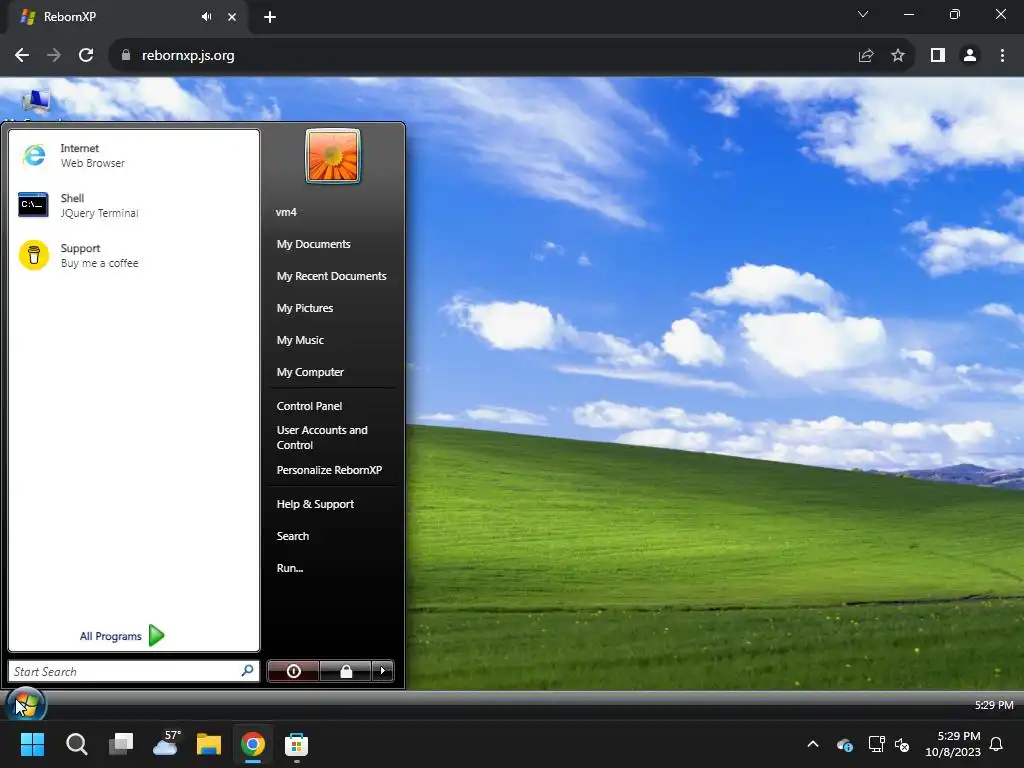Open the notifications bell
The height and width of the screenshot is (768, 1024).
click(x=997, y=744)
